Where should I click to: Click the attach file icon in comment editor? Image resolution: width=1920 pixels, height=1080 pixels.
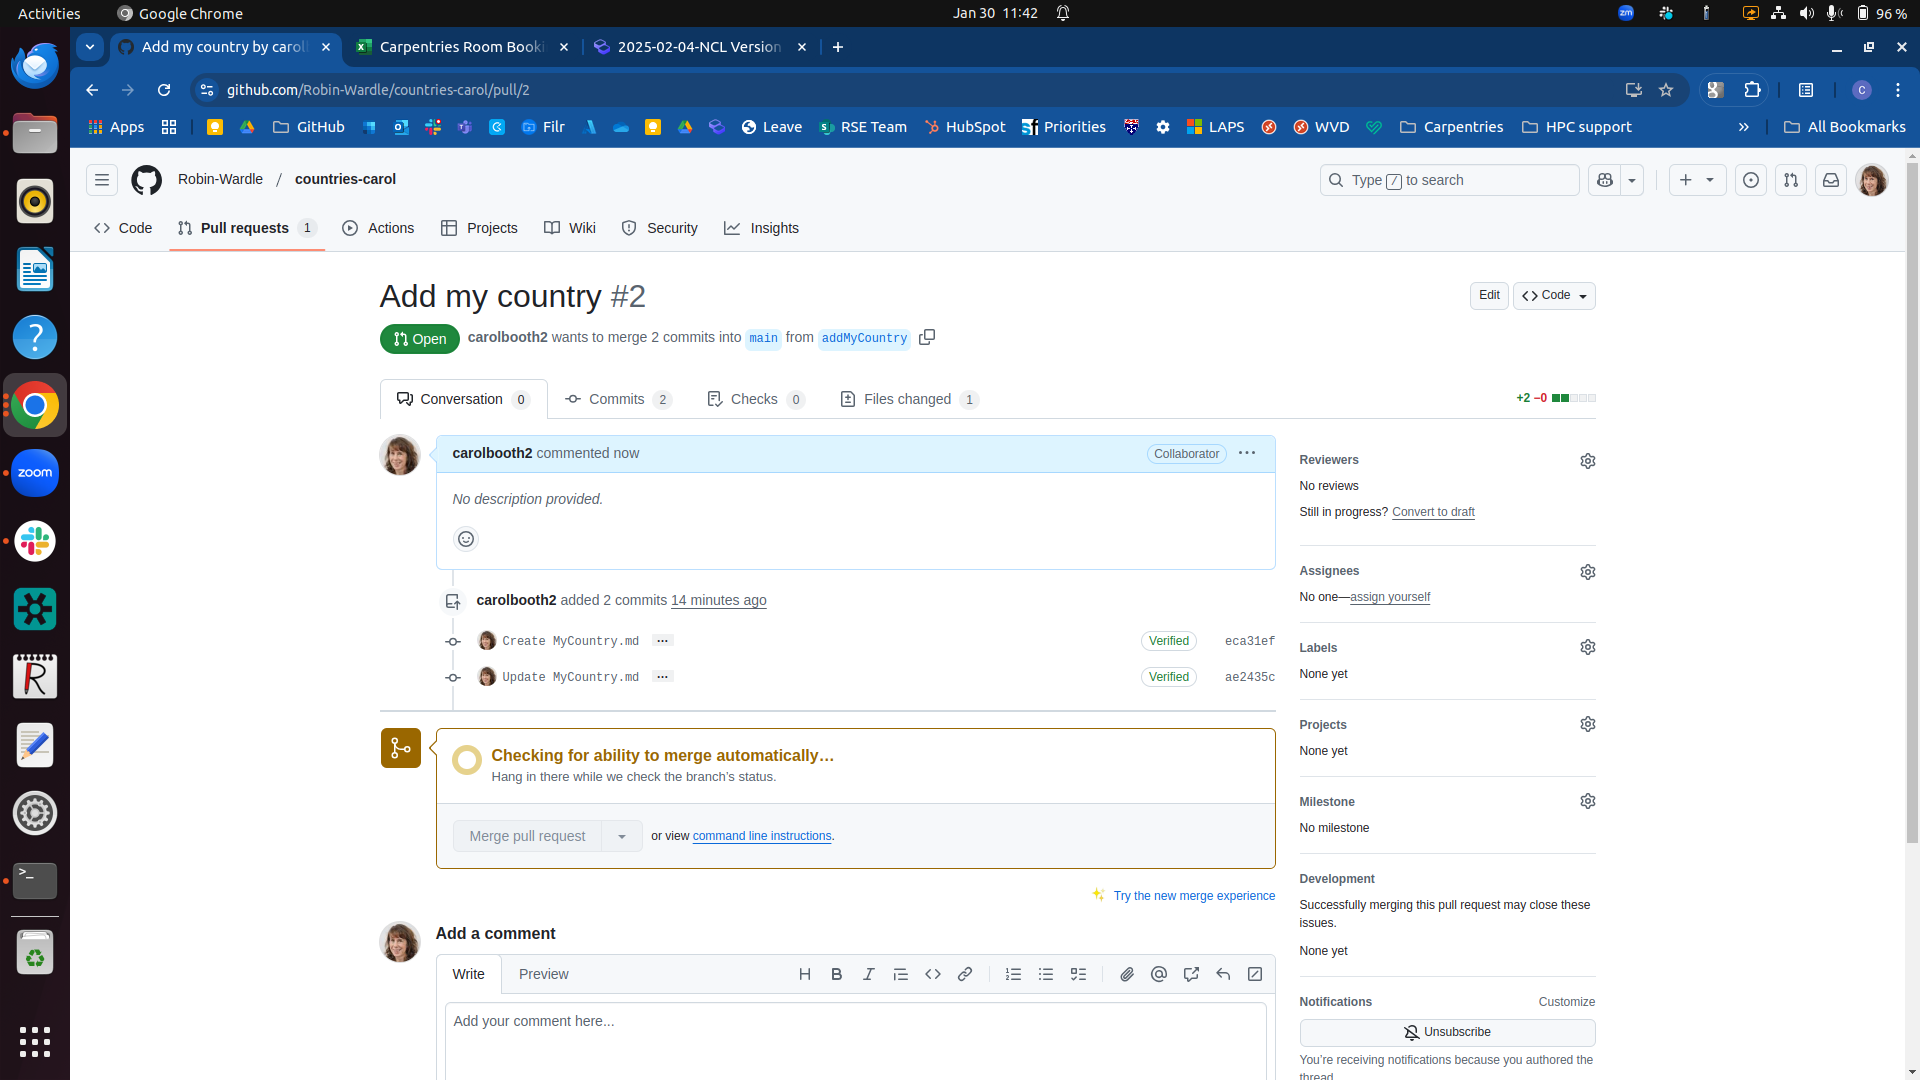(x=1126, y=973)
